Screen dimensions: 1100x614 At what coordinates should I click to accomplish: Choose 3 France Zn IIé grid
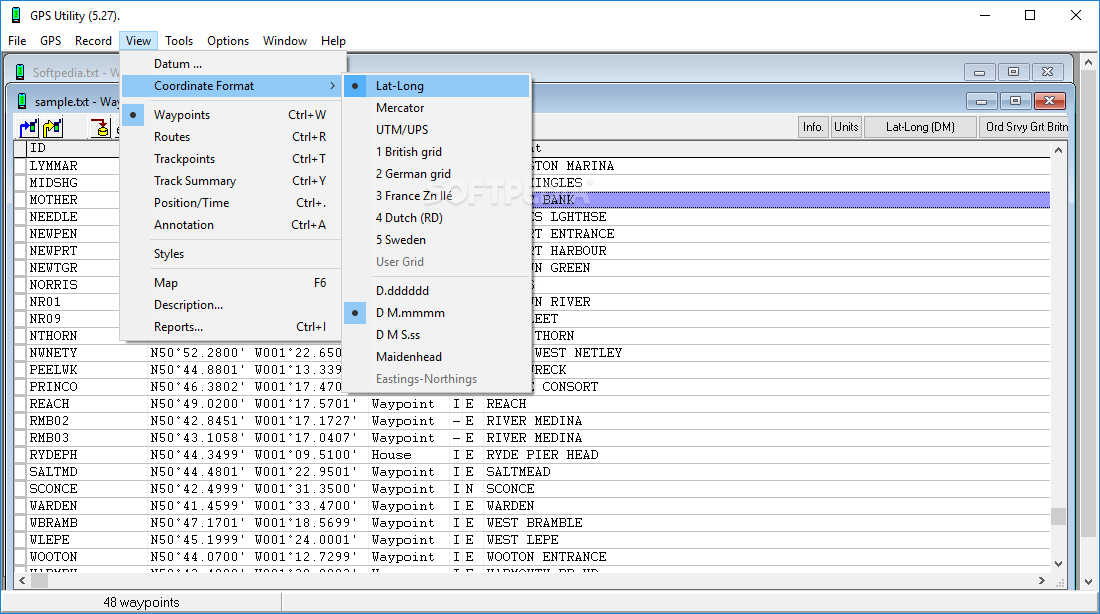pyautogui.click(x=436, y=196)
